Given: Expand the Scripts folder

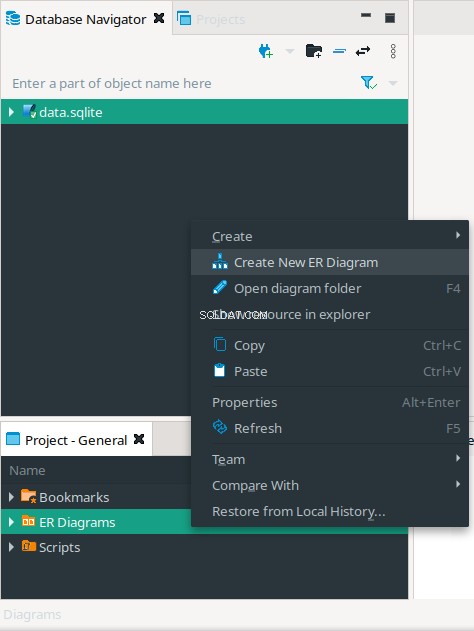Looking at the screenshot, I should [11, 547].
